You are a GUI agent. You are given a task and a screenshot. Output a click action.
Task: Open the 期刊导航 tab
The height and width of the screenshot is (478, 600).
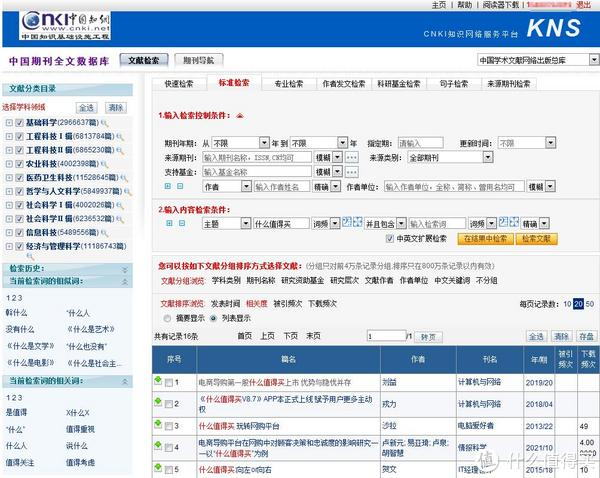(199, 60)
